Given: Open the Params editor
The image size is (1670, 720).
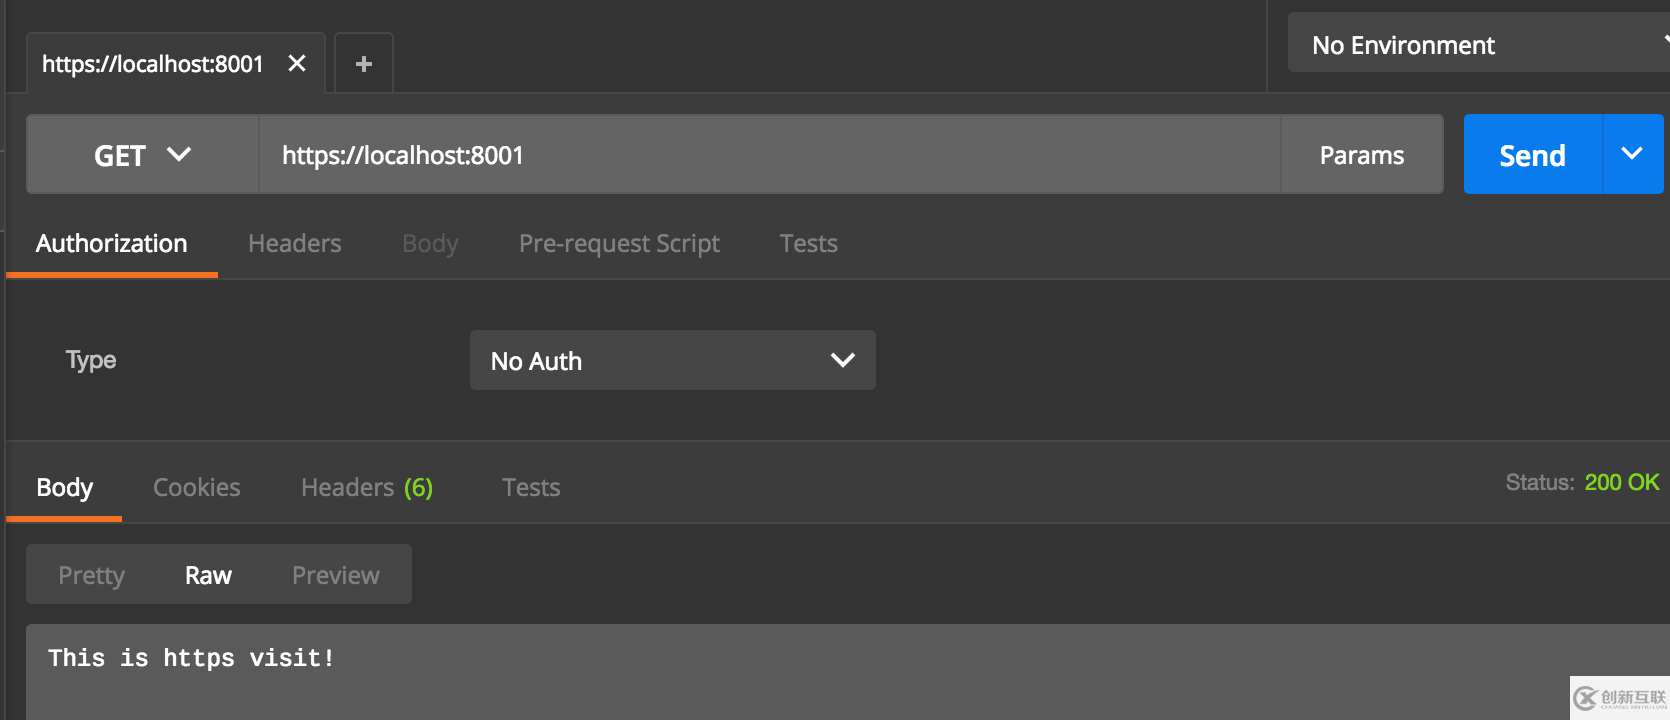Looking at the screenshot, I should tap(1361, 155).
